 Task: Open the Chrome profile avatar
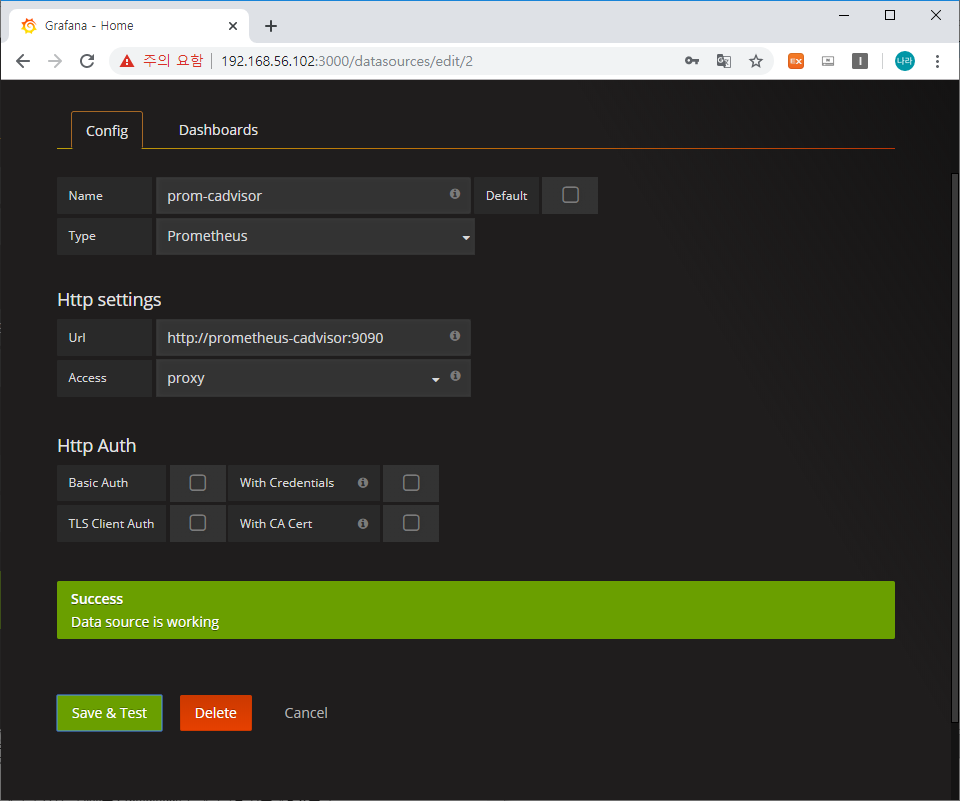point(904,61)
